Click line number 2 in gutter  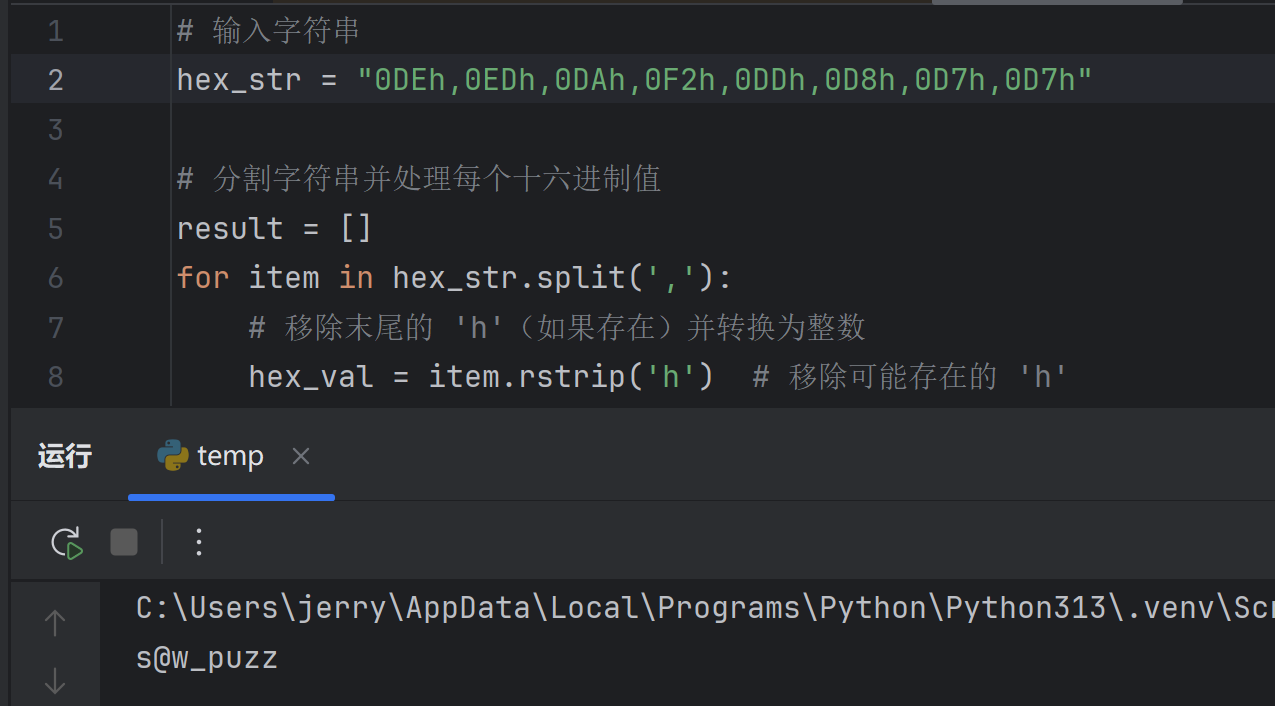click(55, 79)
